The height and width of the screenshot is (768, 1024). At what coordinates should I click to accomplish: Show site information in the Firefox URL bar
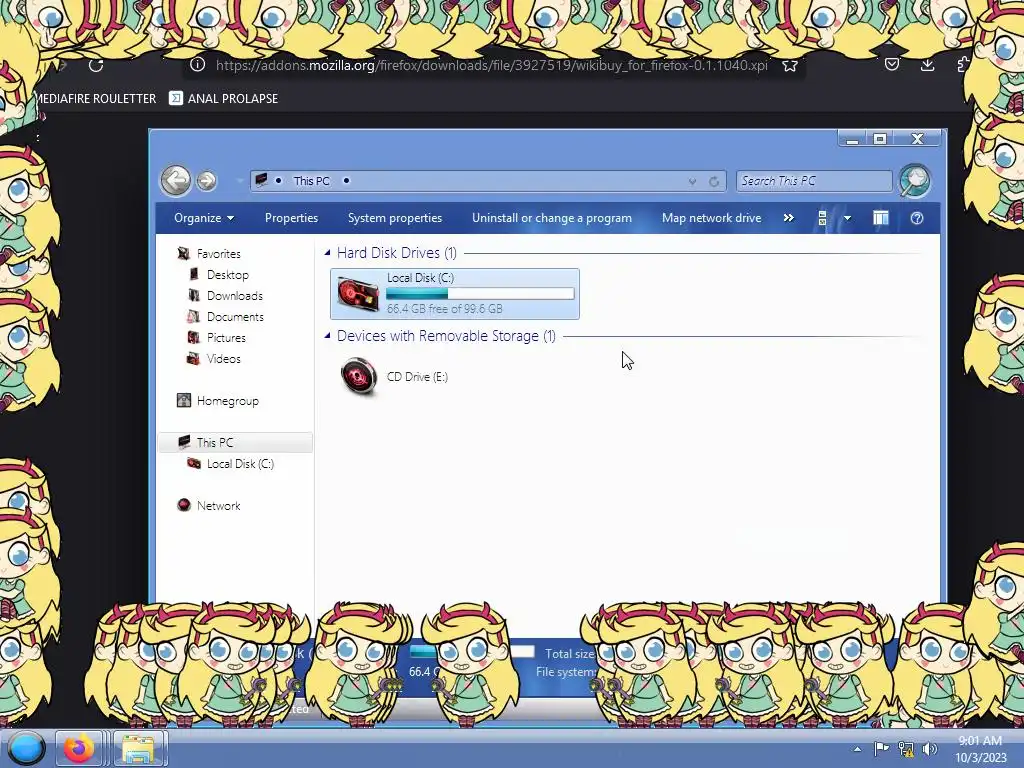(x=197, y=65)
